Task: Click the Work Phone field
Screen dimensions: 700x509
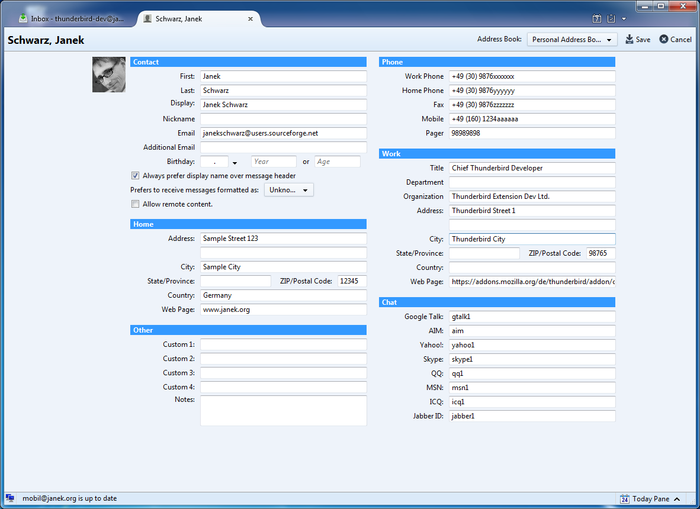Action: click(x=532, y=76)
